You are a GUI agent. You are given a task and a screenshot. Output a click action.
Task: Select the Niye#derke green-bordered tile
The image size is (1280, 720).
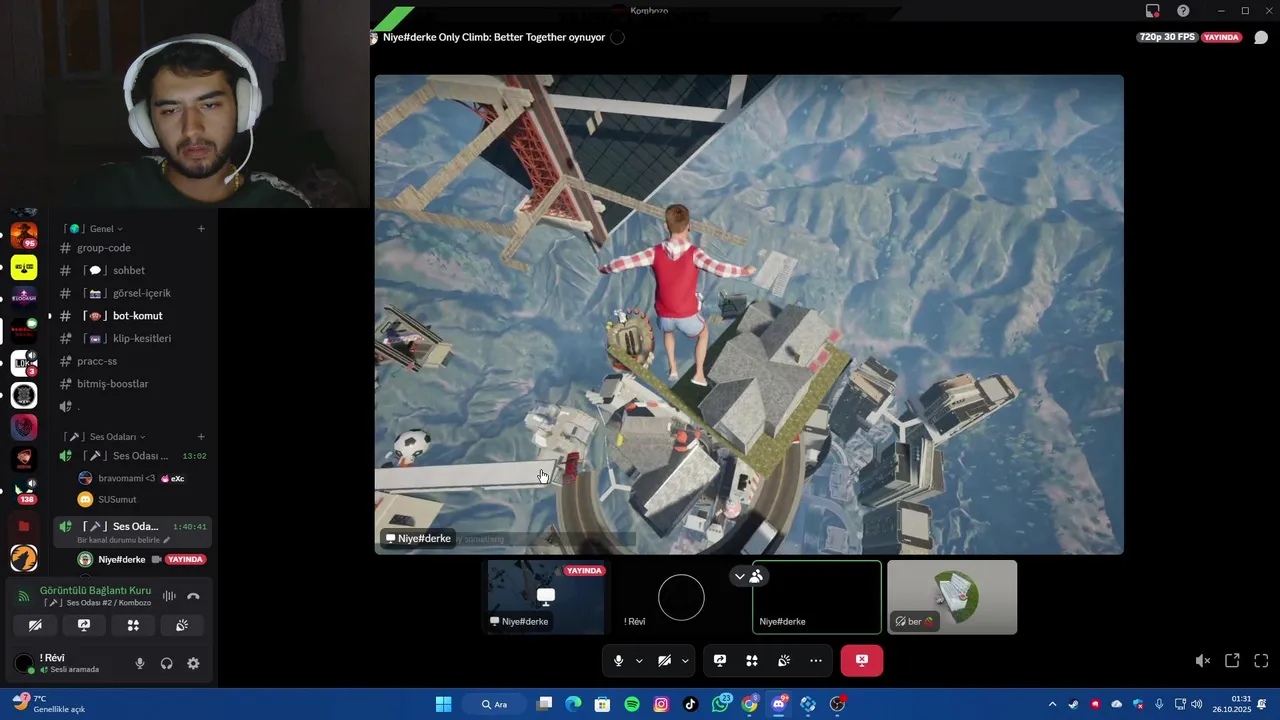(x=817, y=597)
